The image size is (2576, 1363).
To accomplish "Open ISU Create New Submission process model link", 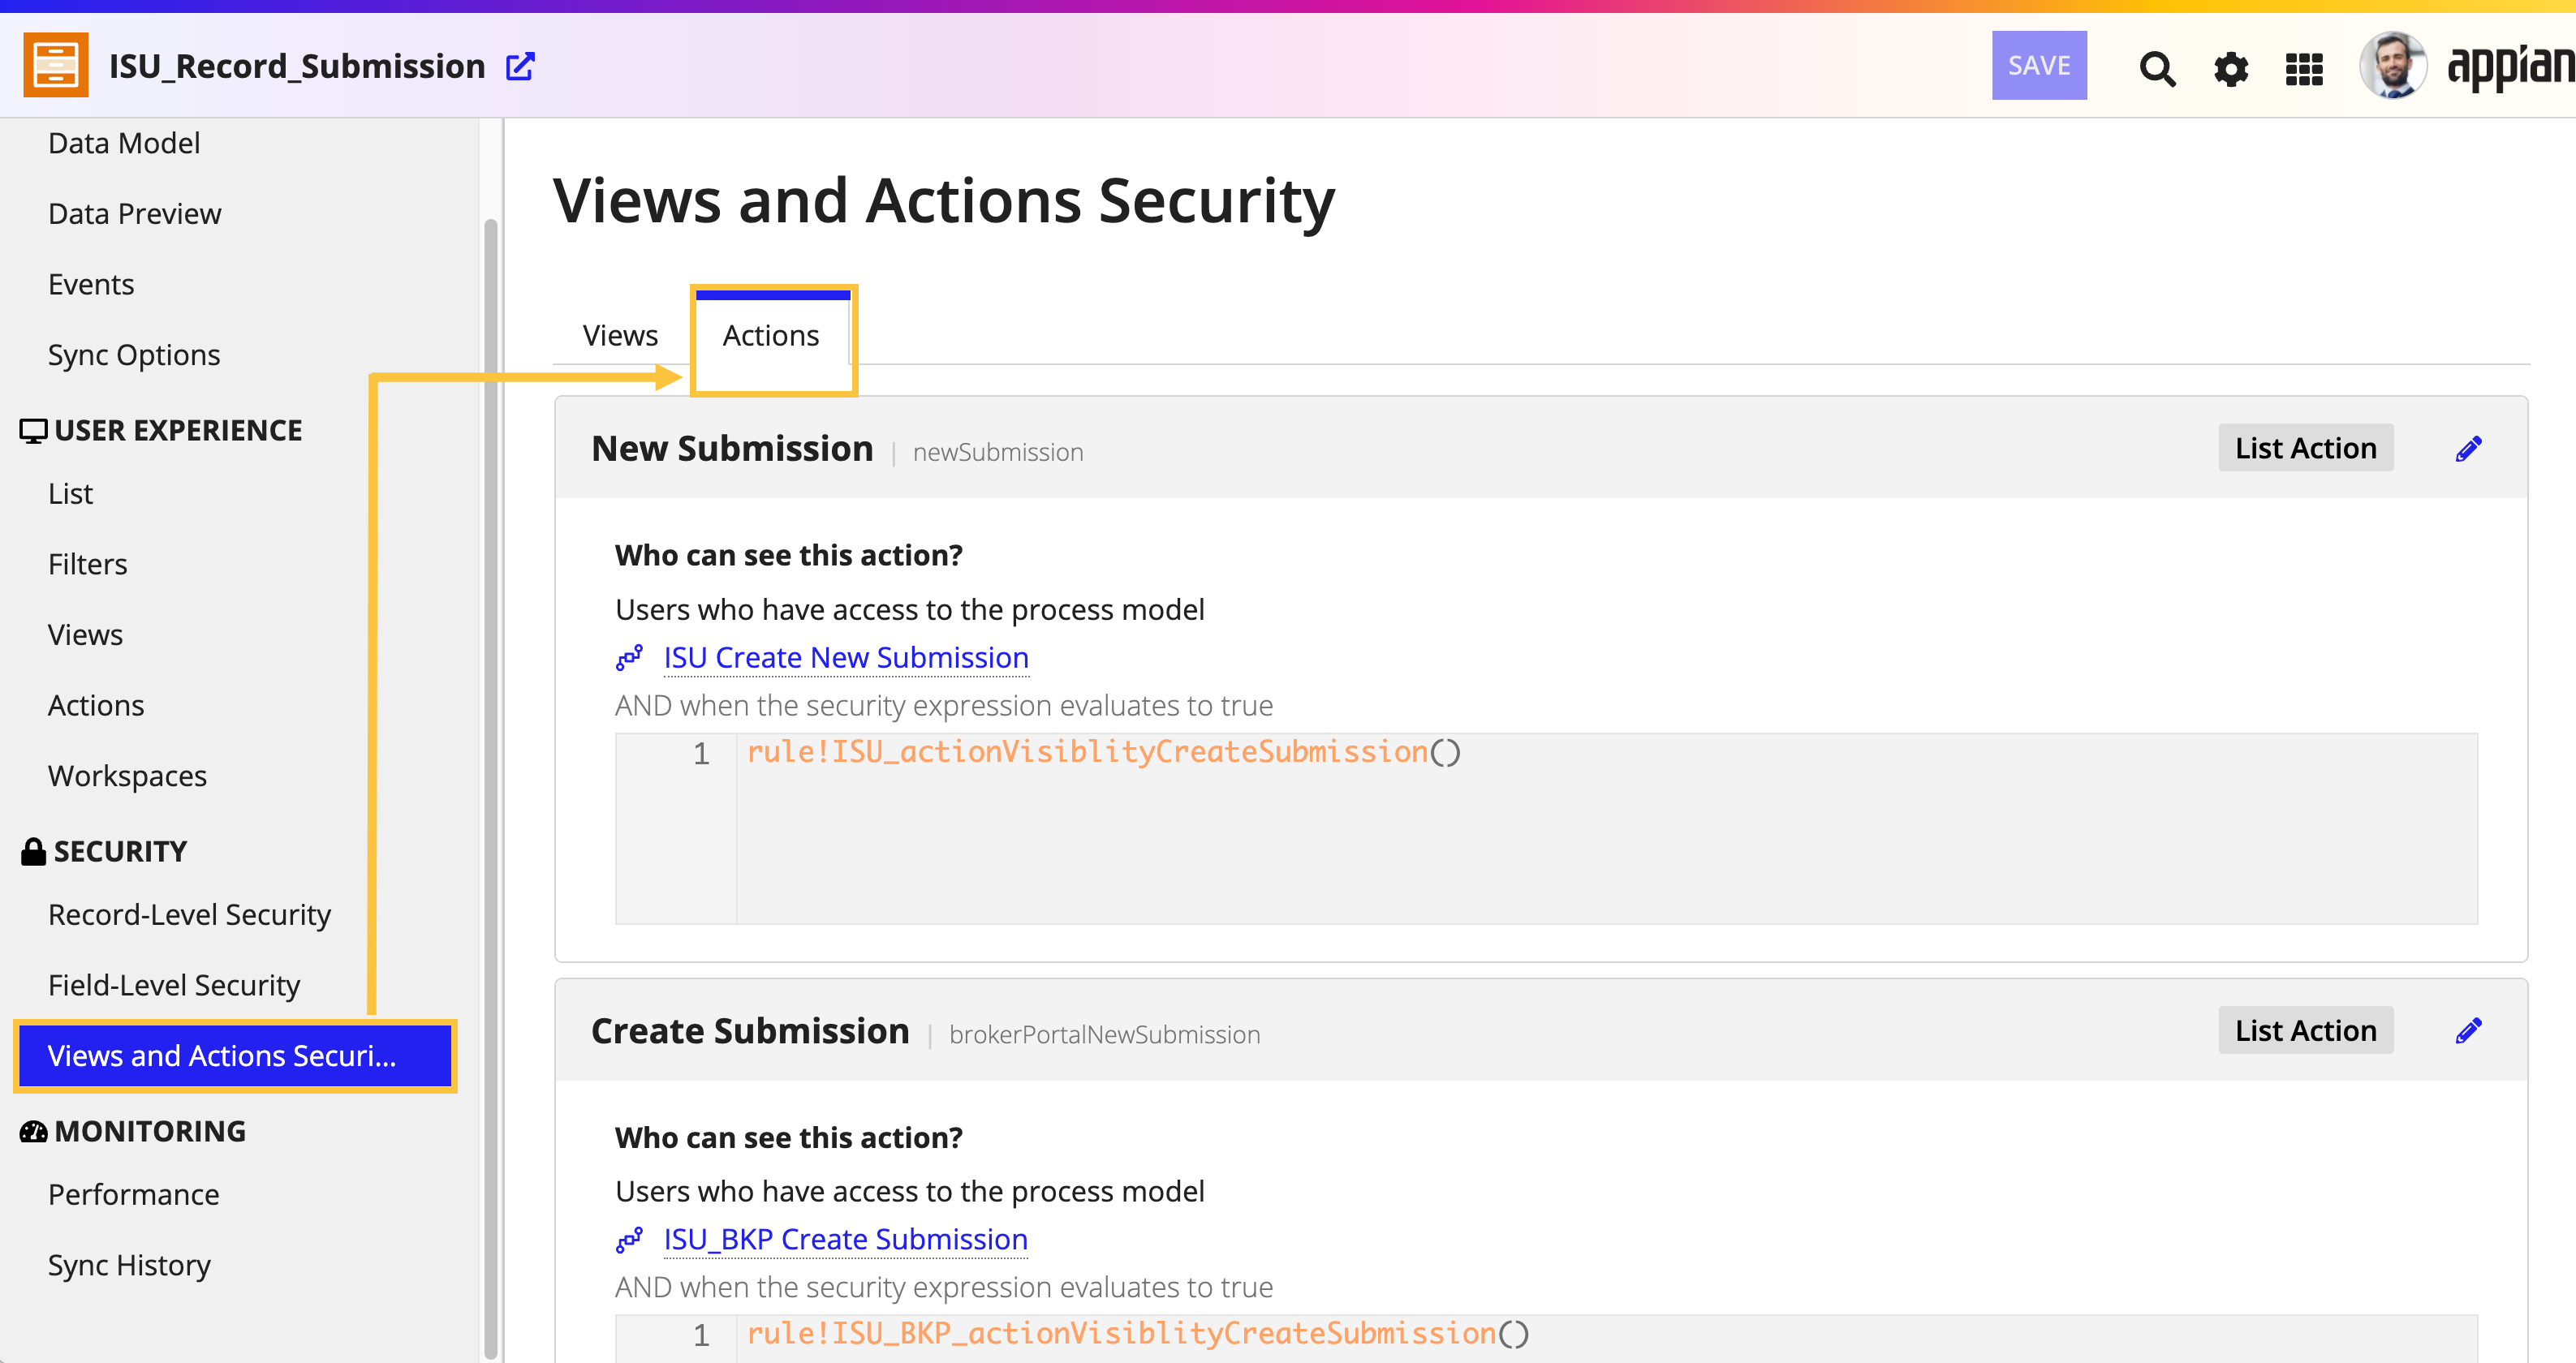I will pyautogui.click(x=846, y=658).
